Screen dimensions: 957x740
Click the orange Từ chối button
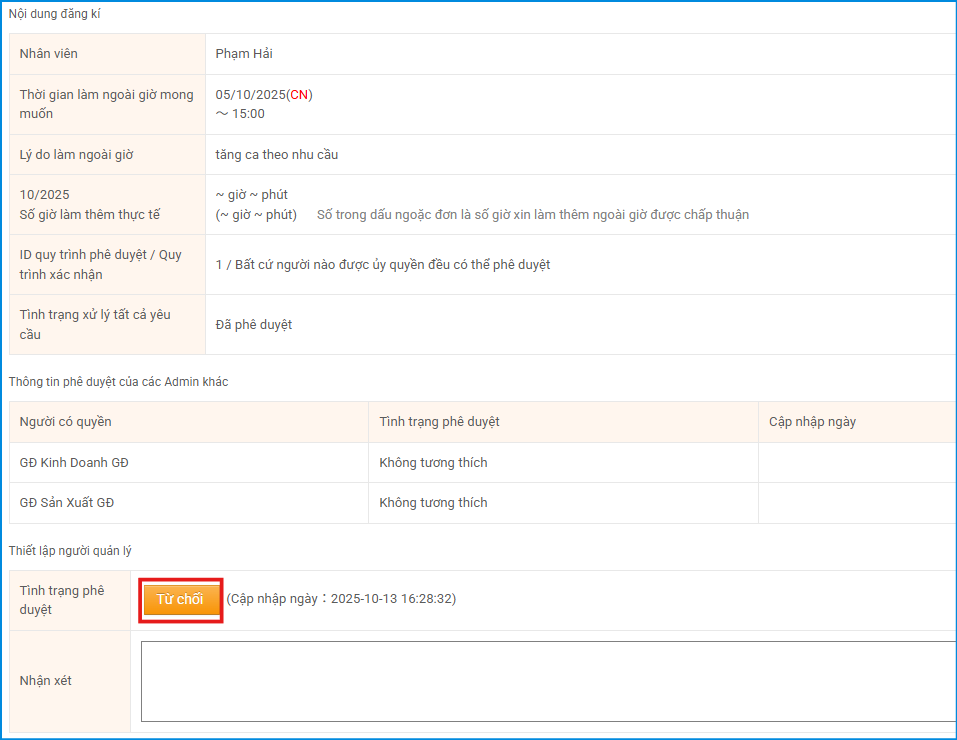click(180, 599)
